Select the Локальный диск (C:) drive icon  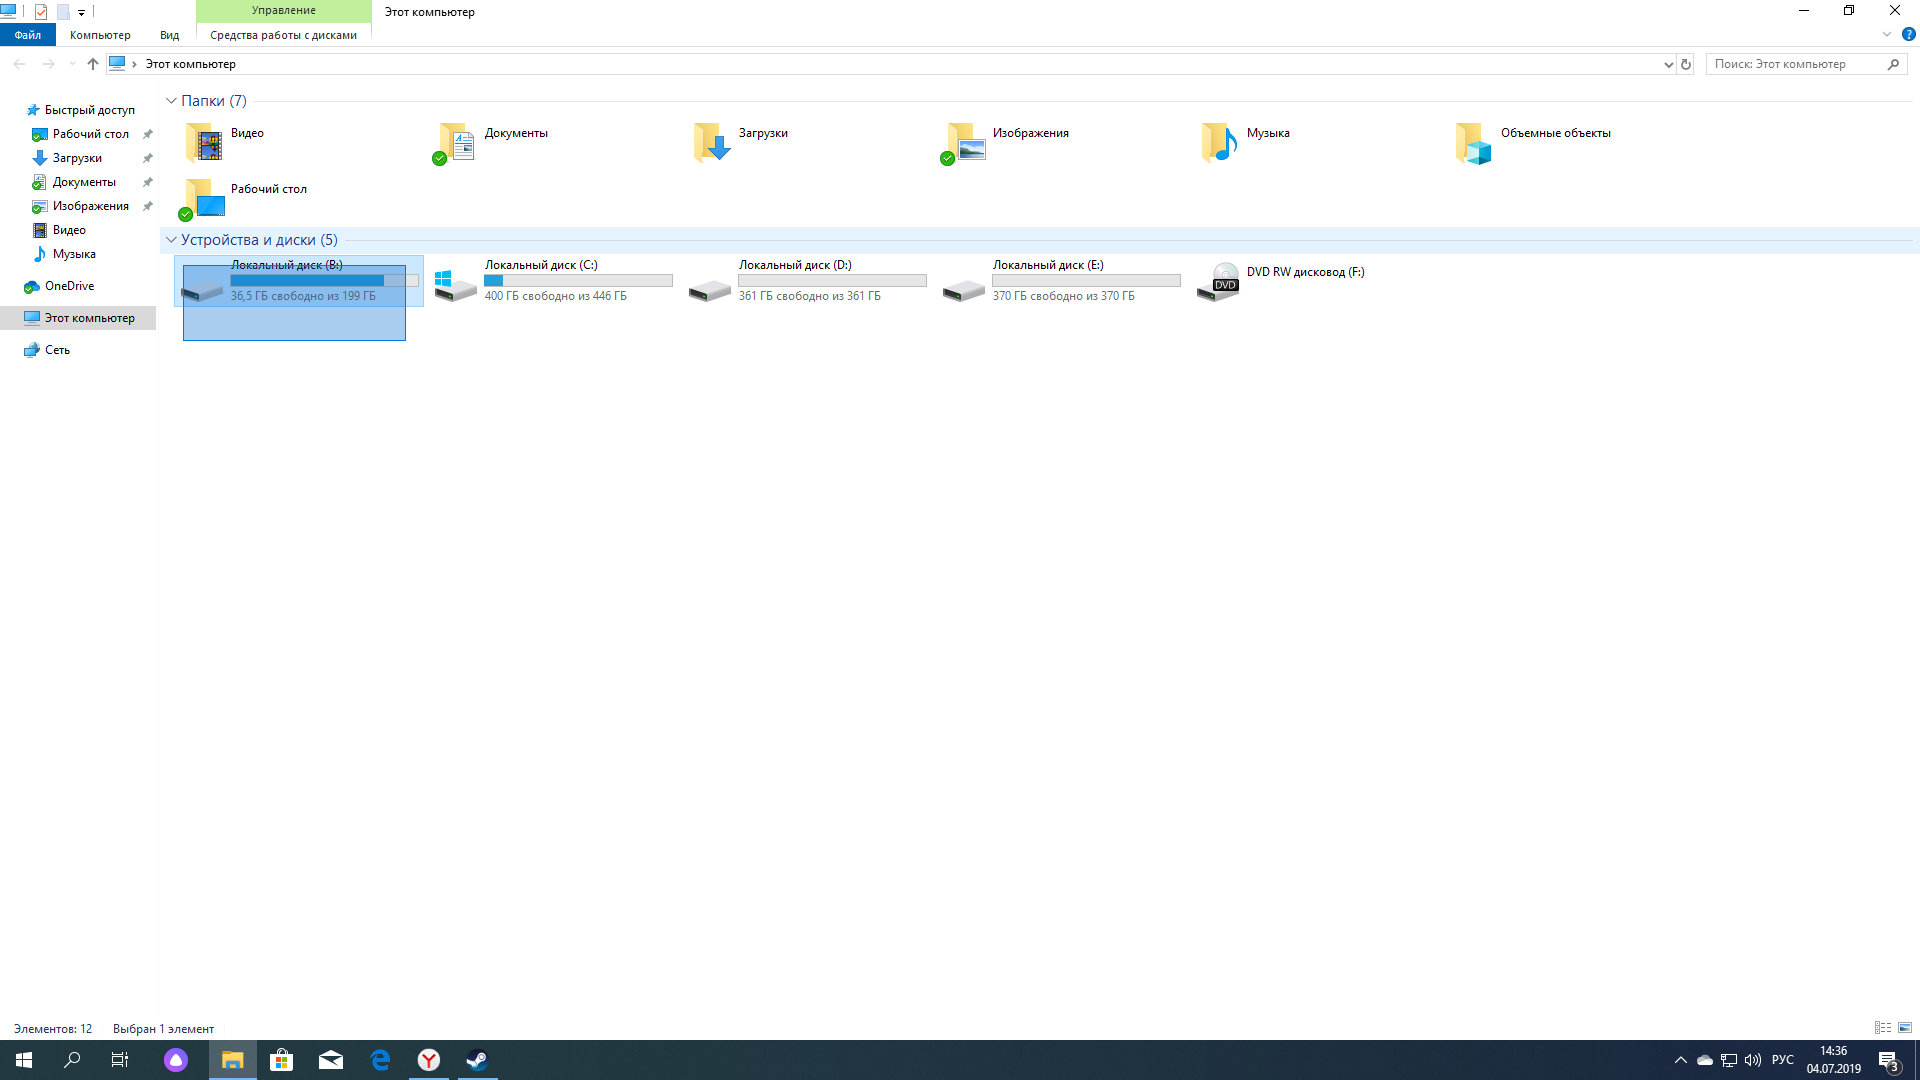pos(456,284)
